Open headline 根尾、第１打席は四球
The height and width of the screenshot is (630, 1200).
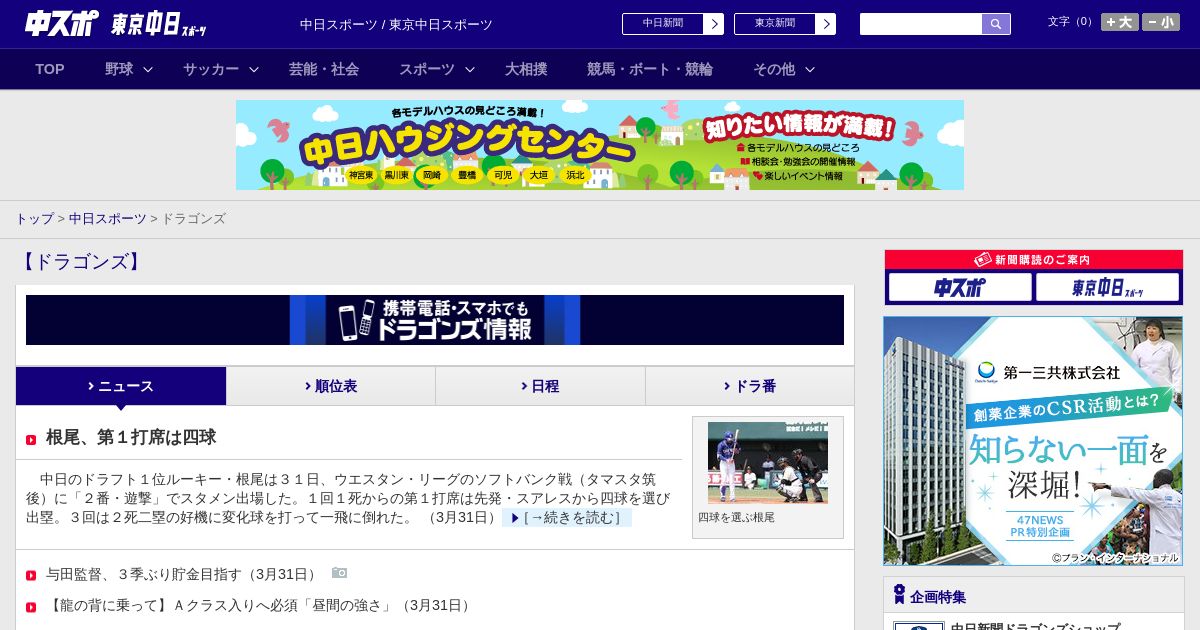131,438
